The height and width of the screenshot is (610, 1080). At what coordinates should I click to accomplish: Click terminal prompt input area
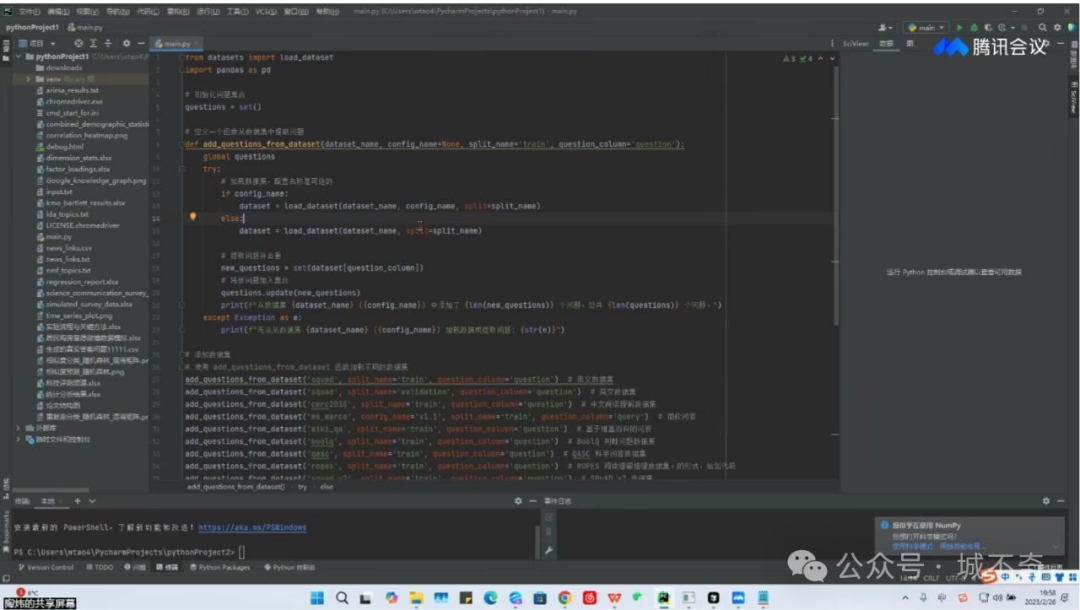coord(242,552)
